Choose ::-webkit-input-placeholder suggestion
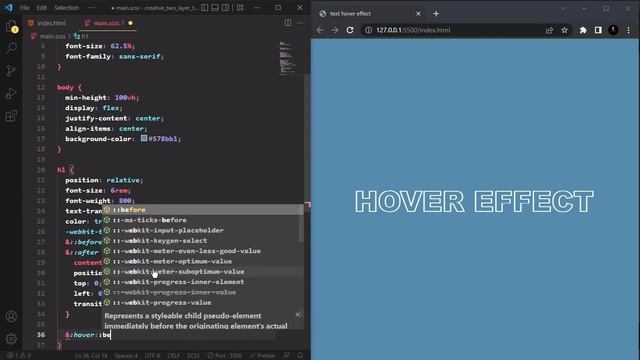The image size is (640, 360). coord(202,230)
